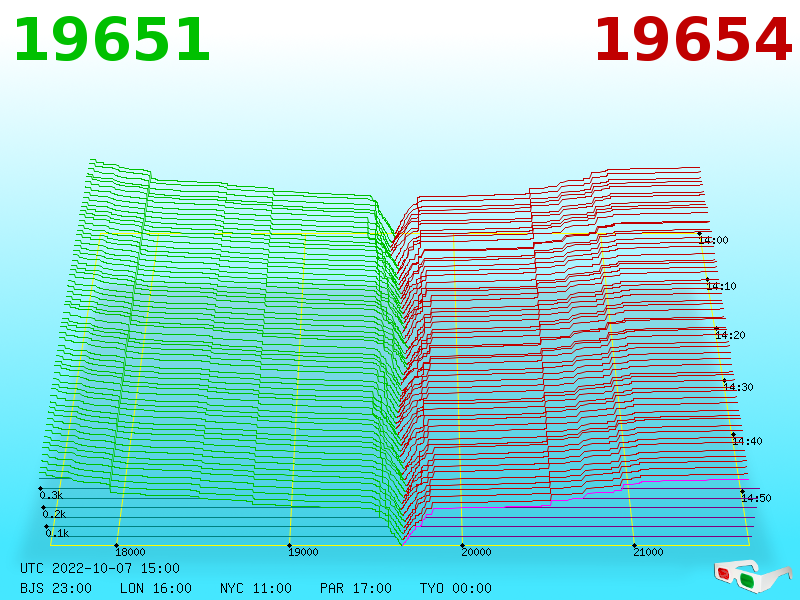The height and width of the screenshot is (600, 800).
Task: Click the 14:30 time axis marker
Action: [738, 387]
